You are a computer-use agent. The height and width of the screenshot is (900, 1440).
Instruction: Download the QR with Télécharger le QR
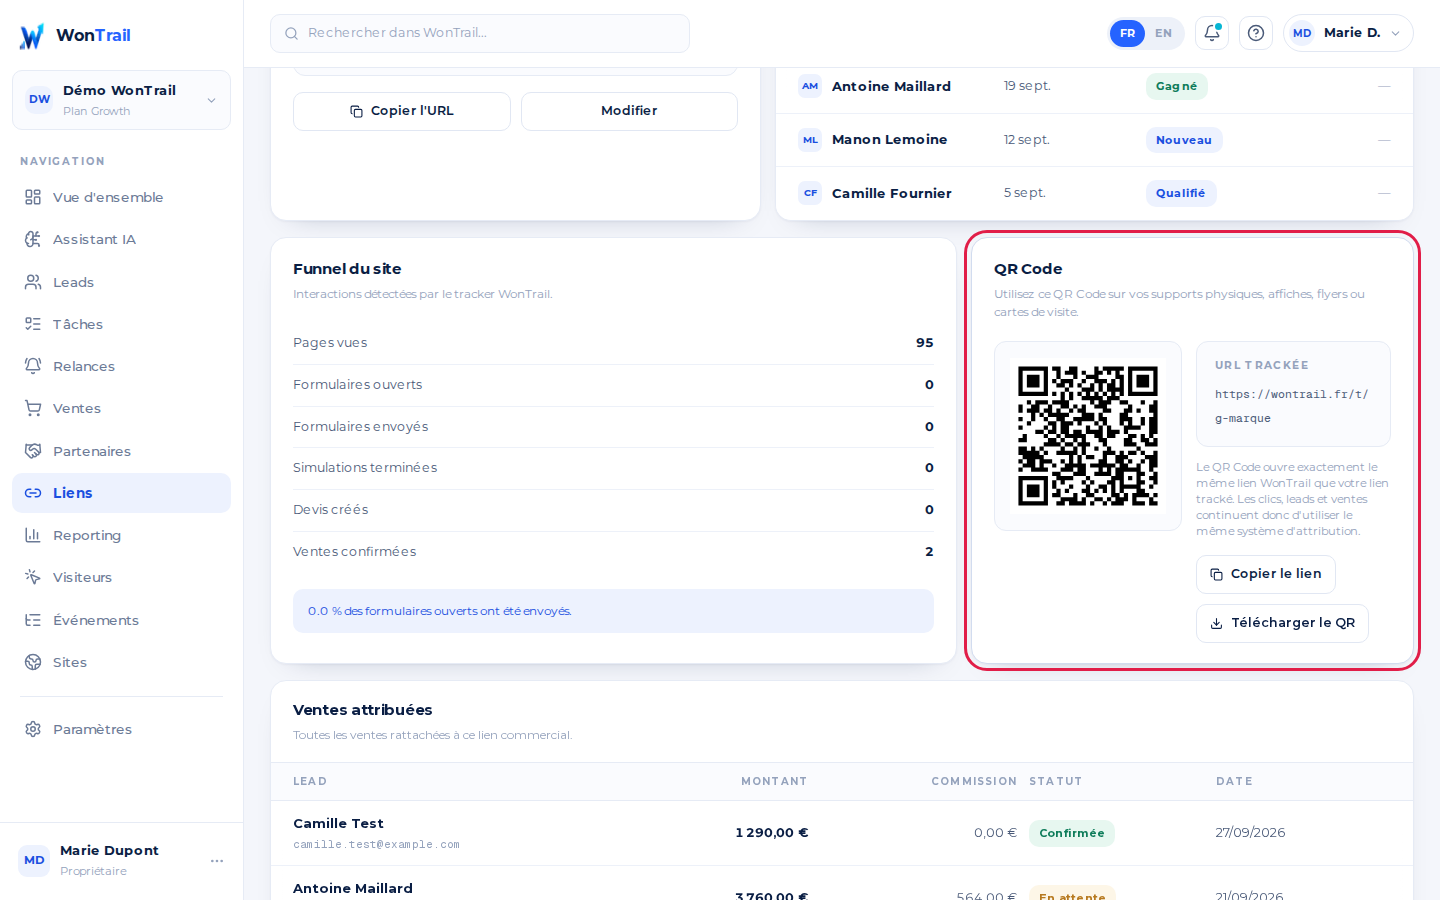[1282, 623]
